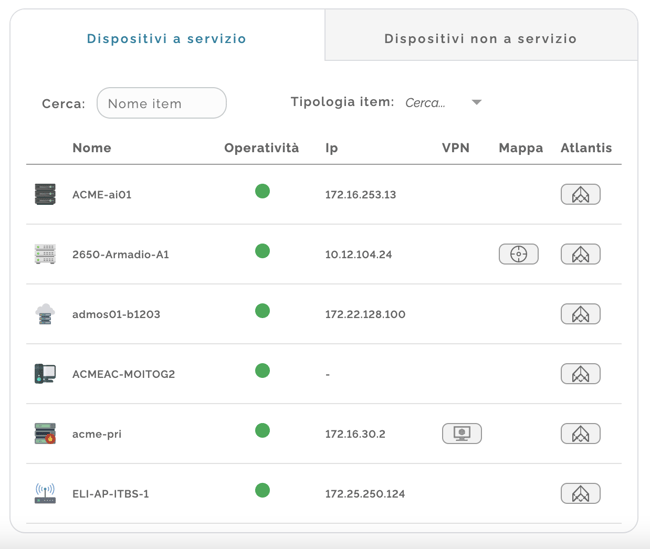Select the device name ACME-ai01

(102, 194)
